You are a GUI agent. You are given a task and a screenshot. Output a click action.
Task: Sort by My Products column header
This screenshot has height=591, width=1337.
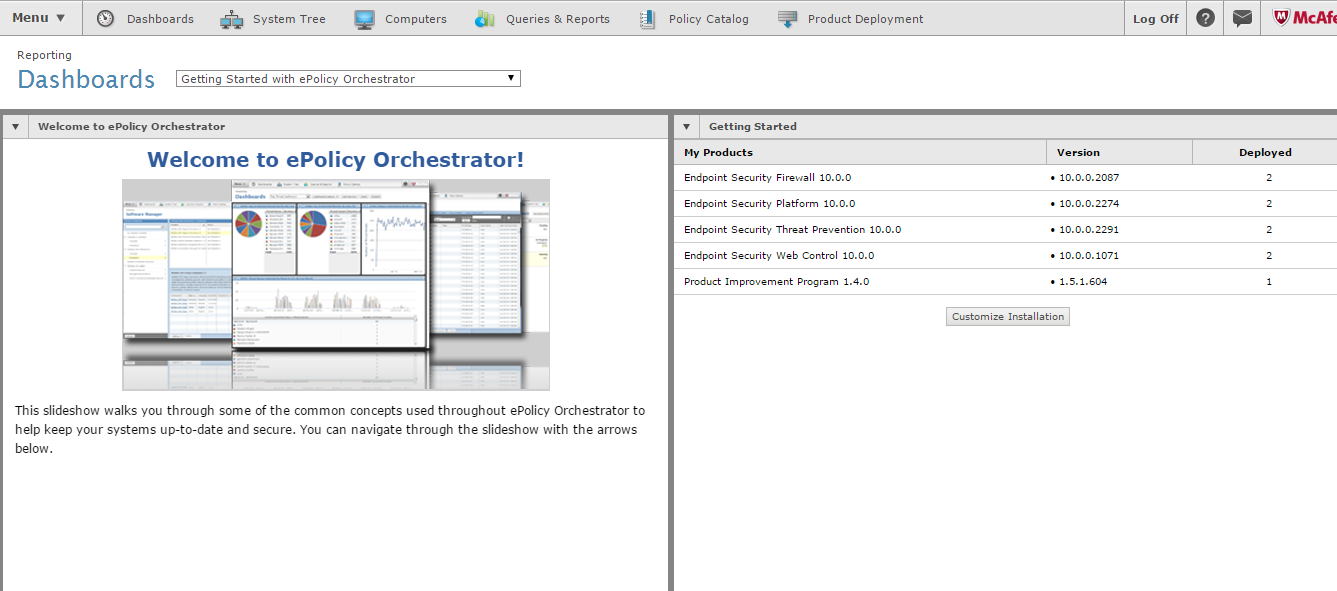[x=860, y=152]
